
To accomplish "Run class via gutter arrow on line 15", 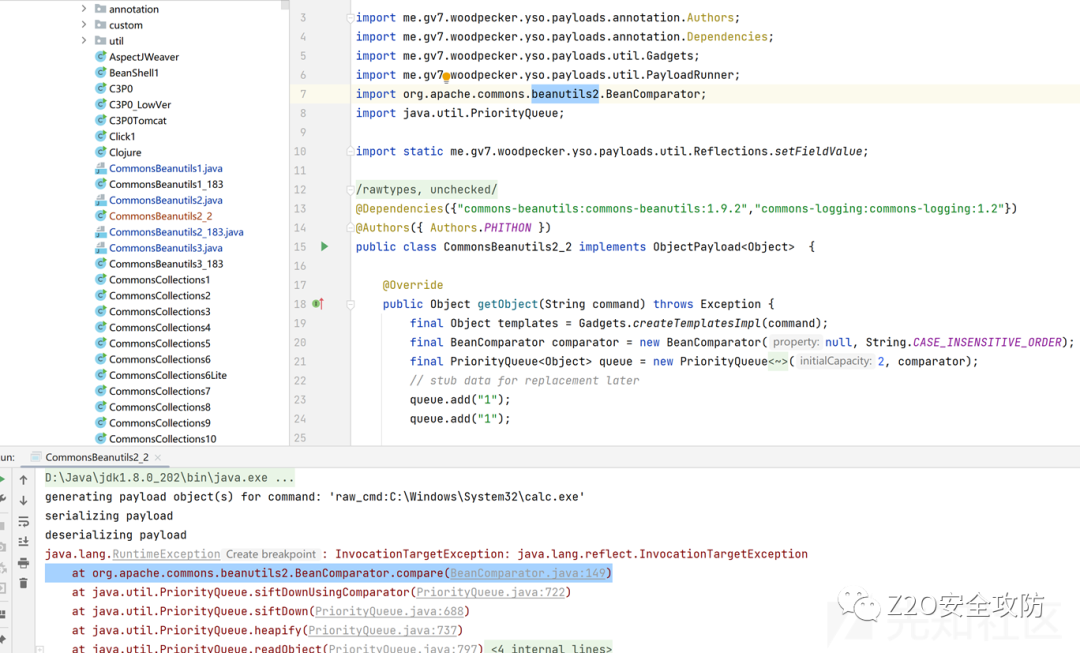I will tap(324, 246).
